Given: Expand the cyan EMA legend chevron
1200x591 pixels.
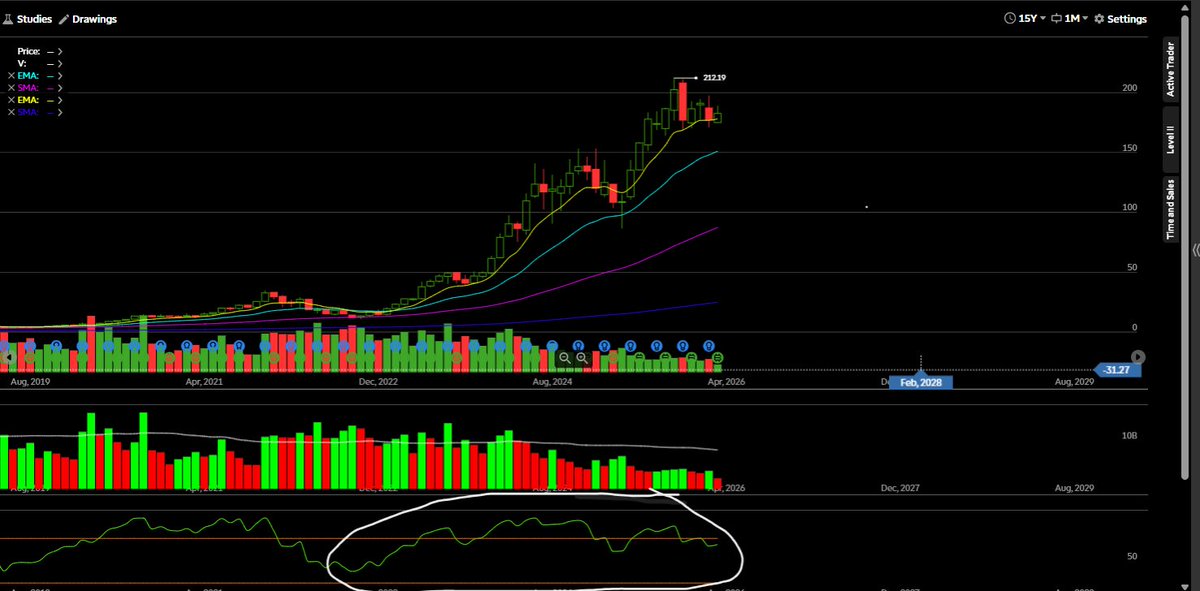Looking at the screenshot, I should pos(60,76).
